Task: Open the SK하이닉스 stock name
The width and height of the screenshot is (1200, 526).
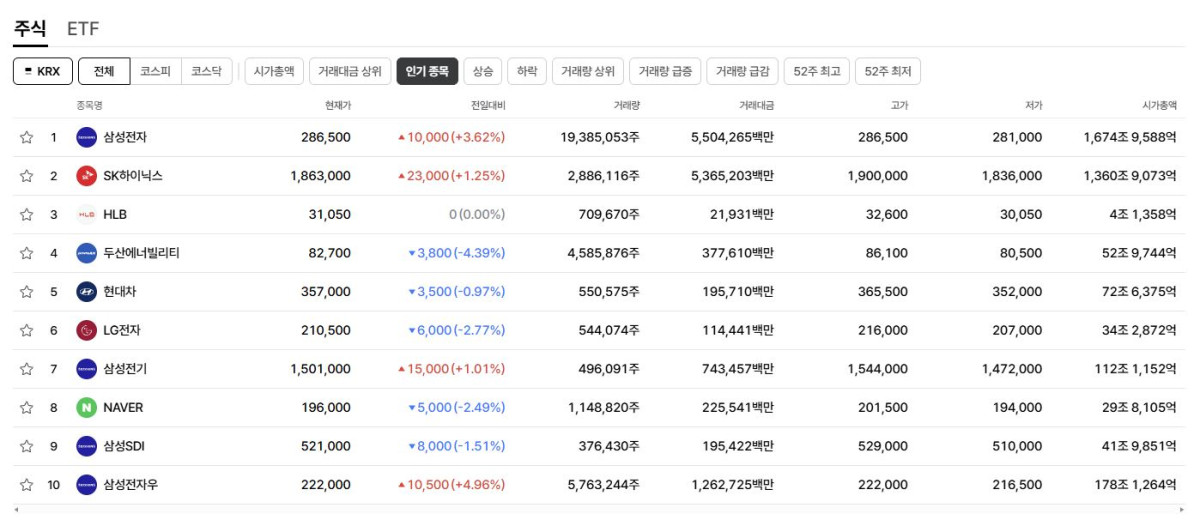Action: point(133,176)
